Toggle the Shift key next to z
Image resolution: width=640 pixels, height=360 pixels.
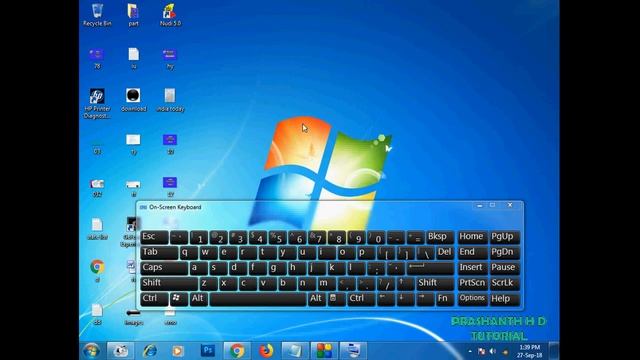[x=169, y=283]
